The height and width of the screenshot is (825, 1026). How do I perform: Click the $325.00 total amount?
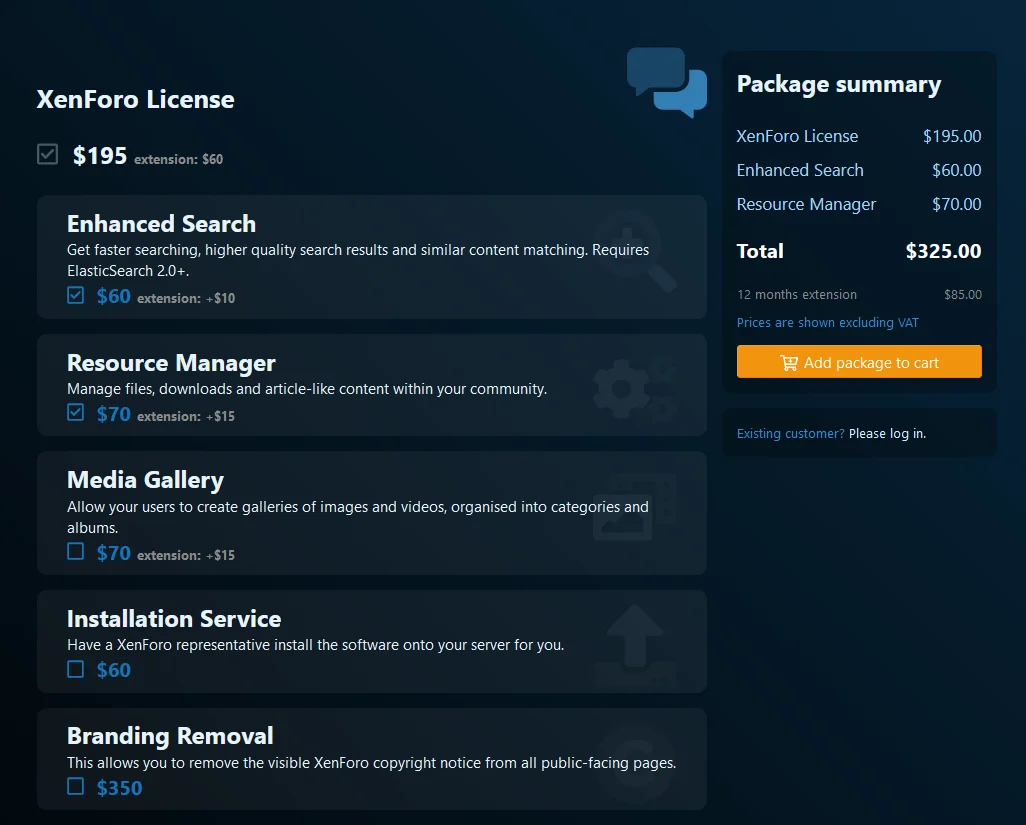(943, 251)
